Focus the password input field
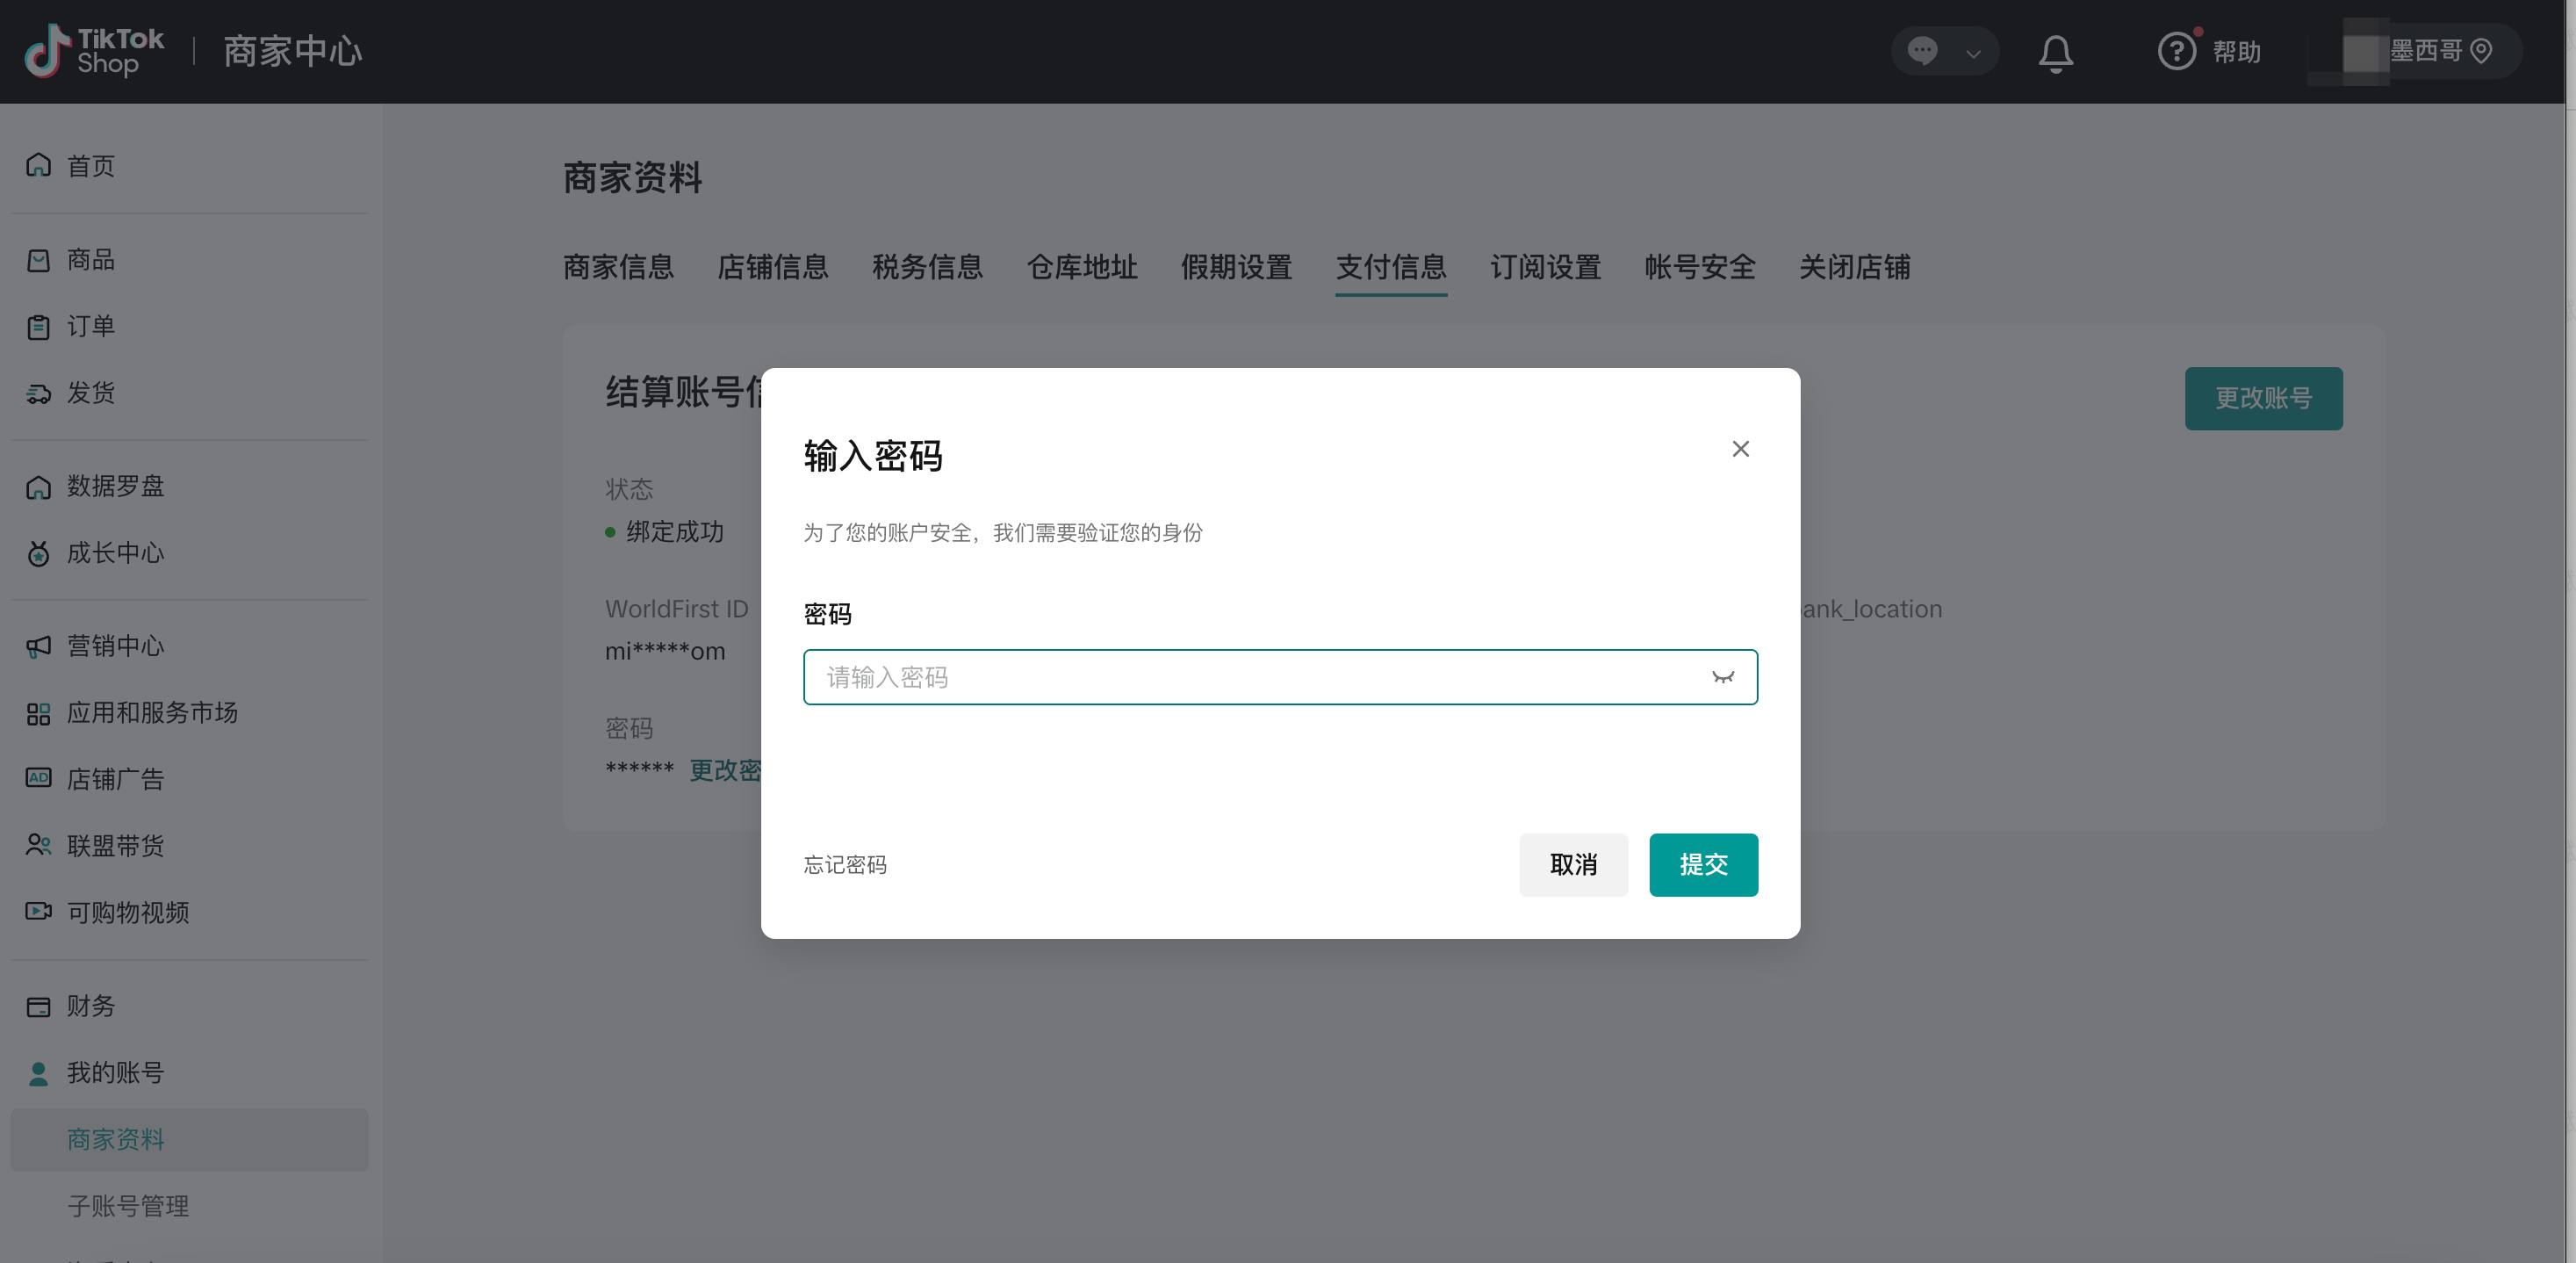This screenshot has width=2576, height=1263. [x=1250, y=677]
